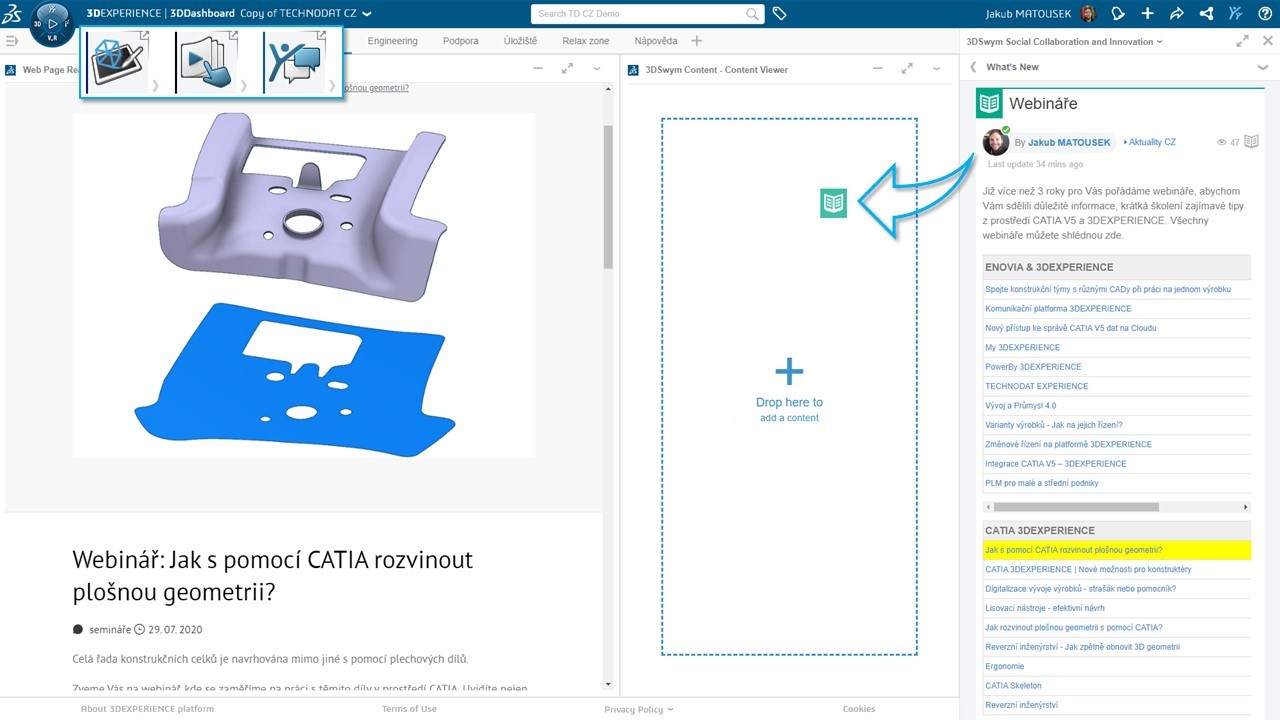This screenshot has width=1280, height=720.
Task: Open dashboard name dropdown Copy of TECHNODAT CZ
Action: click(x=366, y=14)
